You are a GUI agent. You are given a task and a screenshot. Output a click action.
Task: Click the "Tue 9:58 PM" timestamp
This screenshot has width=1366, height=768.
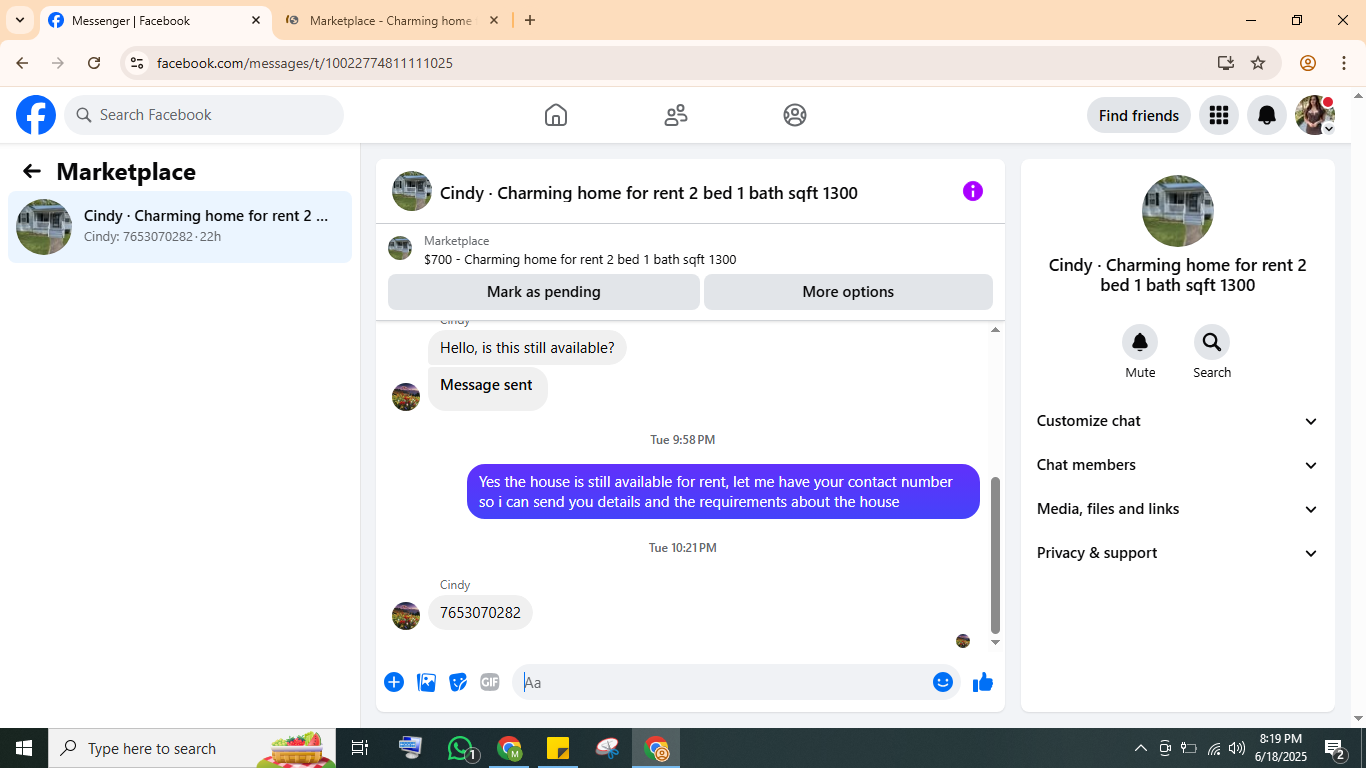click(x=683, y=440)
